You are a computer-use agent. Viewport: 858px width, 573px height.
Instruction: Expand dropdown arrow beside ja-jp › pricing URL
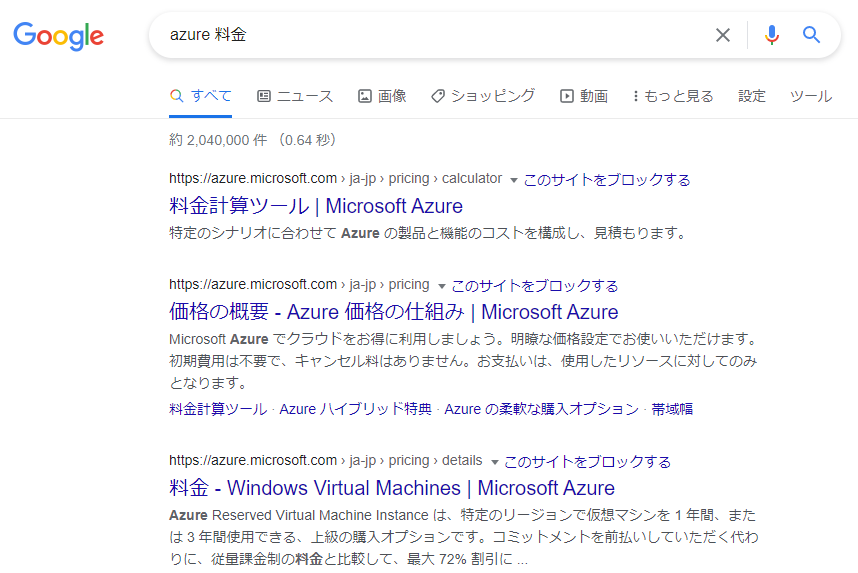(442, 286)
